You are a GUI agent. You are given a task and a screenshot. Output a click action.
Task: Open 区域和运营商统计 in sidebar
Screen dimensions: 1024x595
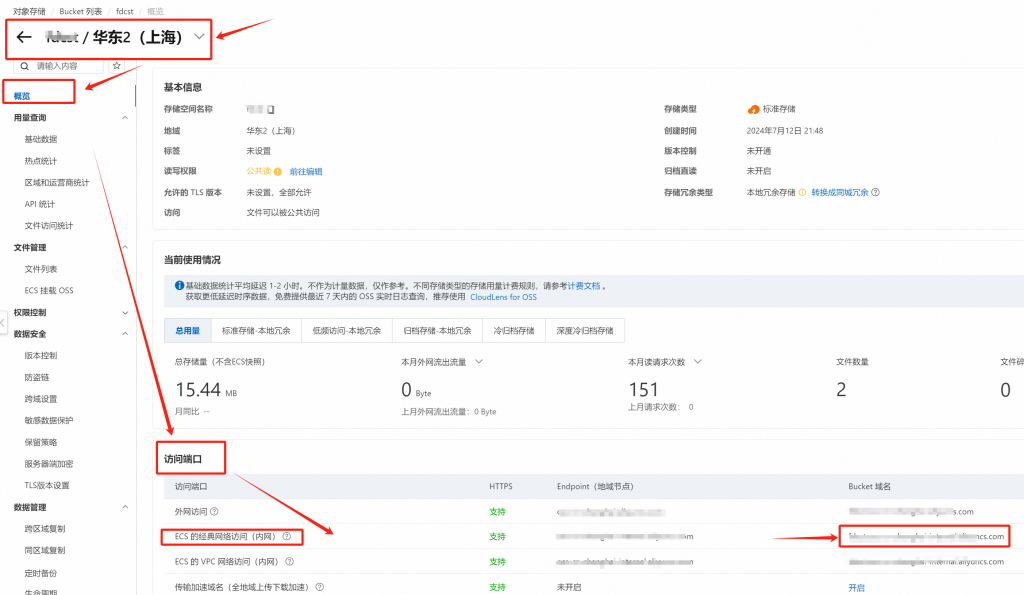tap(57, 182)
